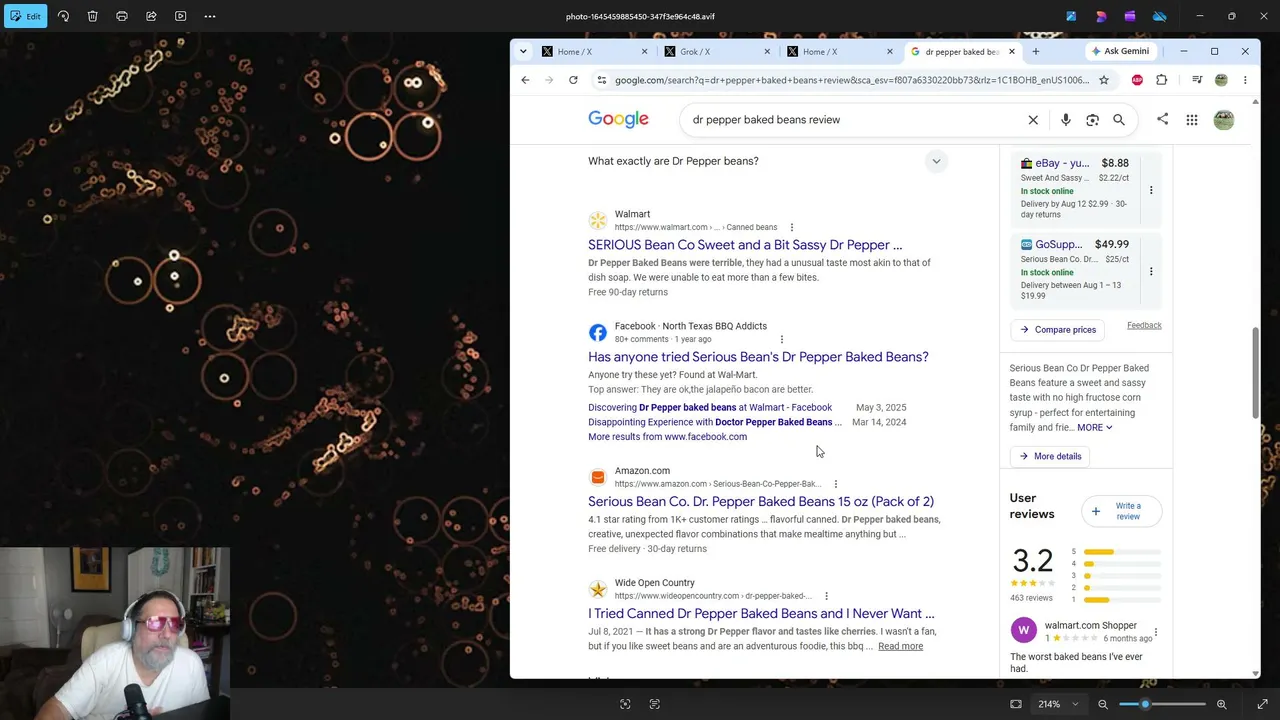
Task: Open the Chrome three-dot menu
Action: coord(1245,80)
